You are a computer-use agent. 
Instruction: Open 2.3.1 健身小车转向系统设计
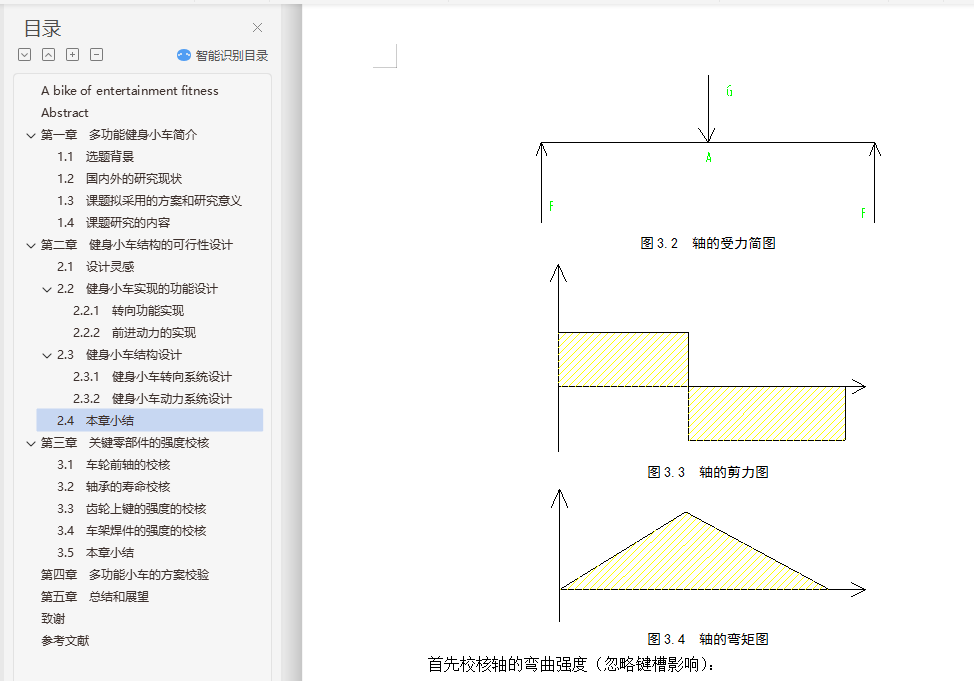click(152, 377)
